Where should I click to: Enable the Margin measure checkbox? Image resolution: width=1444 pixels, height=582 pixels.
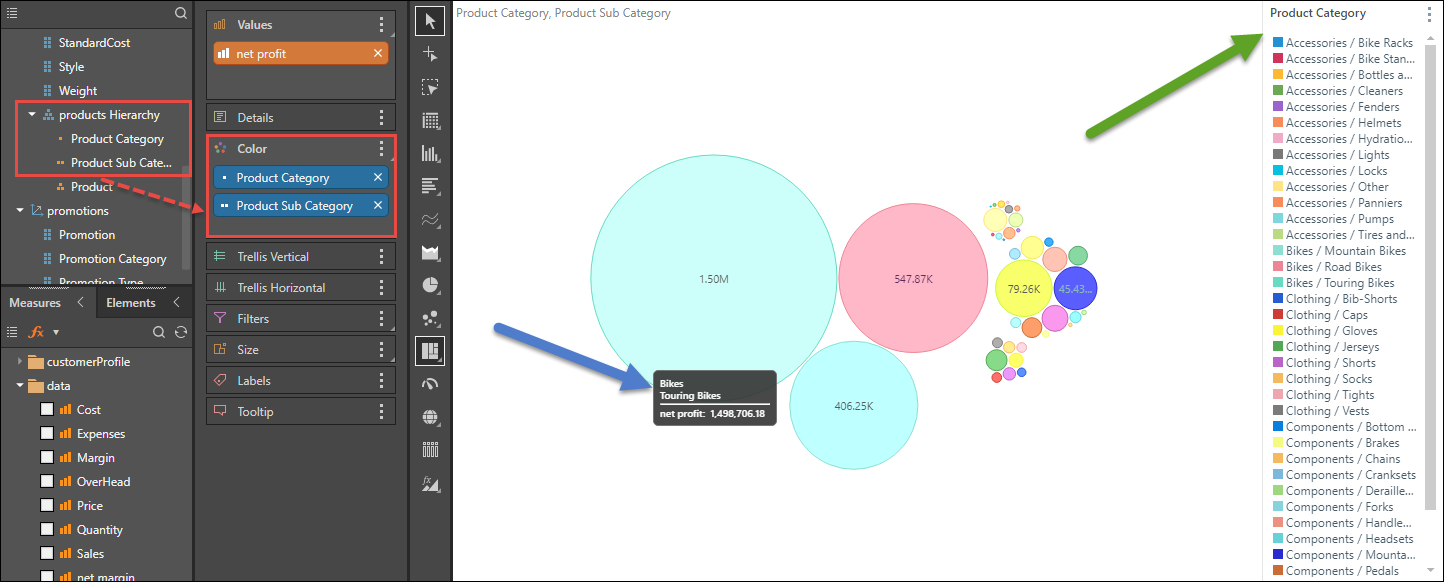tap(47, 458)
